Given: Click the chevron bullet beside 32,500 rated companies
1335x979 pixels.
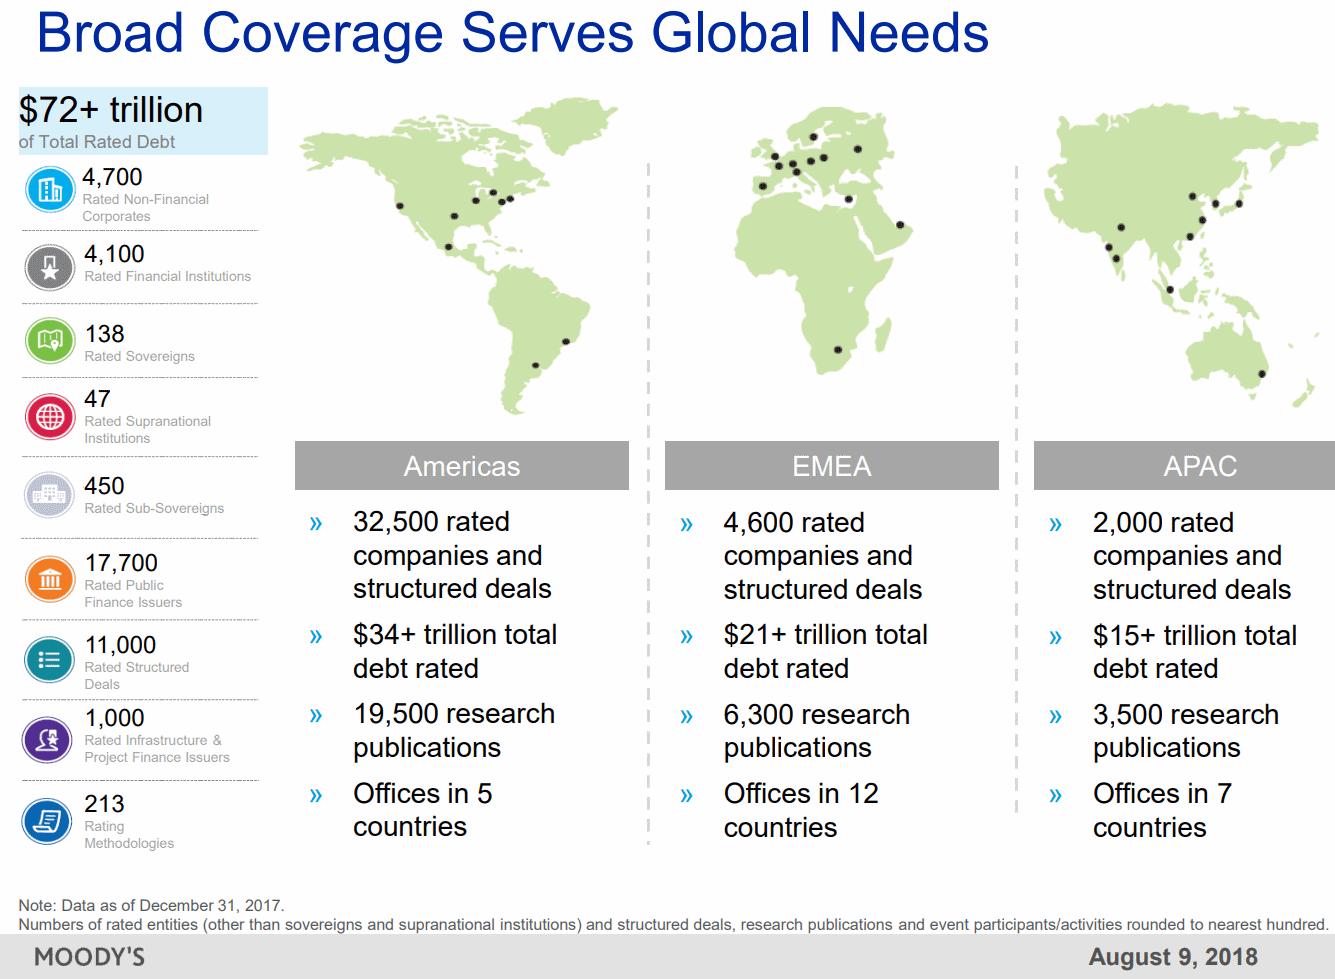Looking at the screenshot, I should (x=316, y=523).
